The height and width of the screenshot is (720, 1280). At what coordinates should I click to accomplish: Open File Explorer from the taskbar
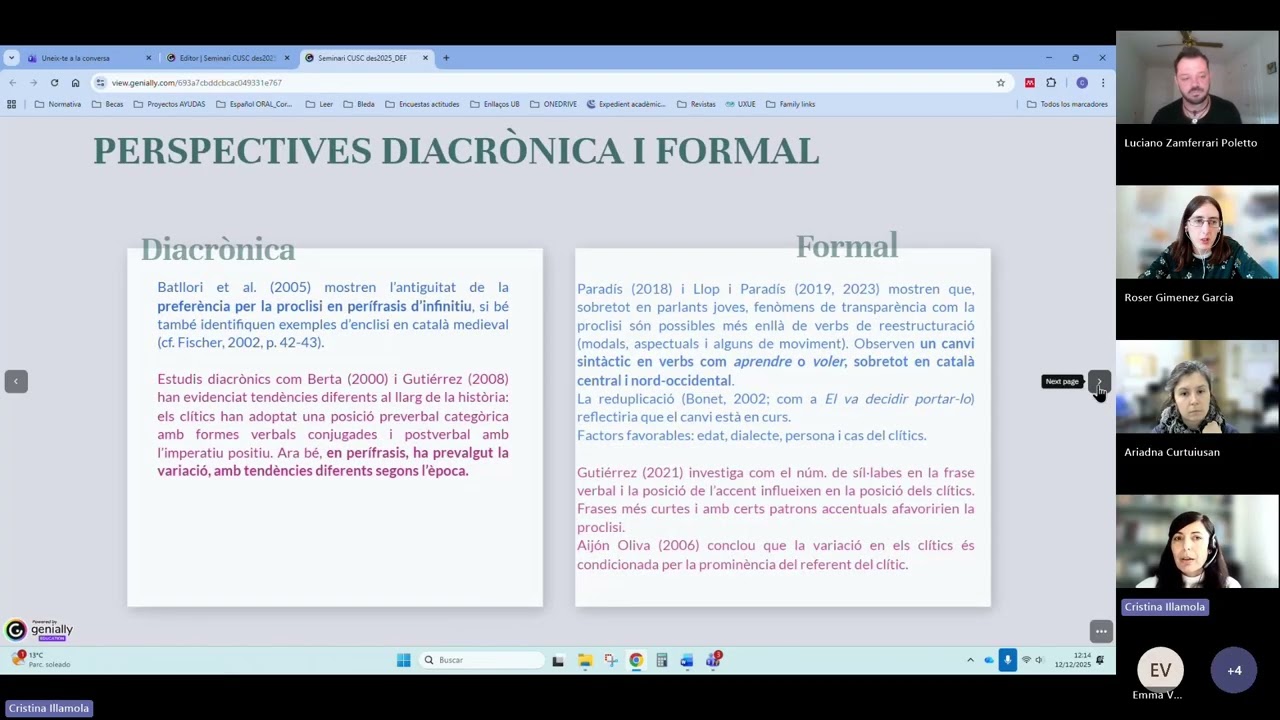tap(584, 660)
